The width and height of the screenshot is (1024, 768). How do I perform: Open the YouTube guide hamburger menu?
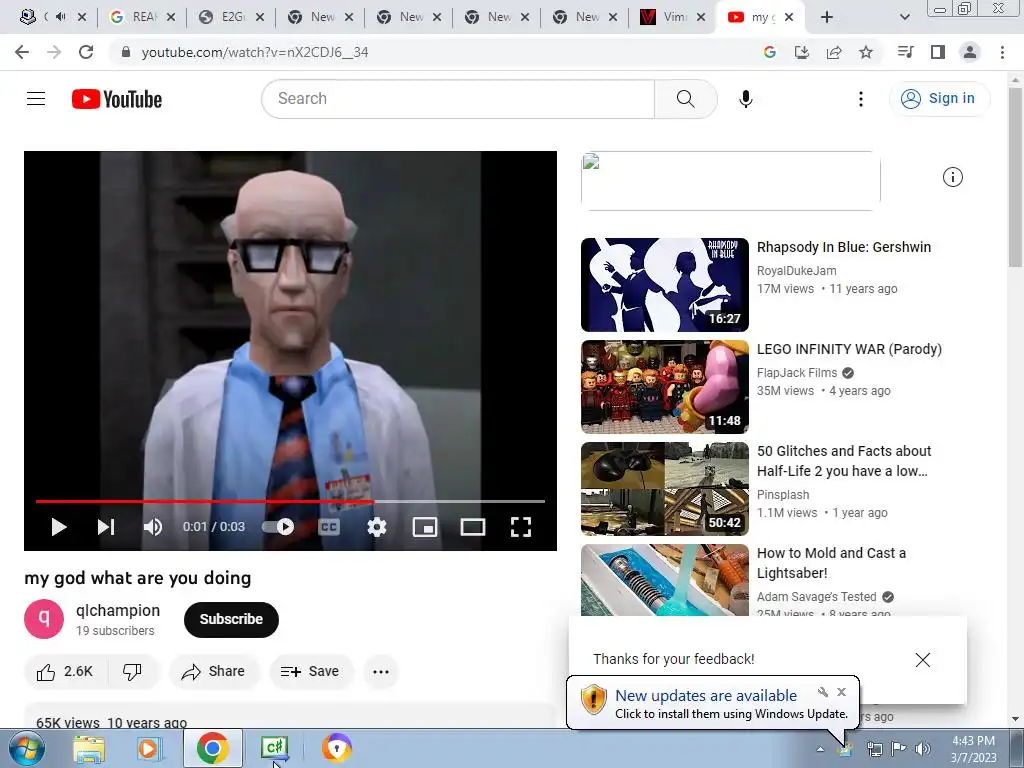(36, 99)
